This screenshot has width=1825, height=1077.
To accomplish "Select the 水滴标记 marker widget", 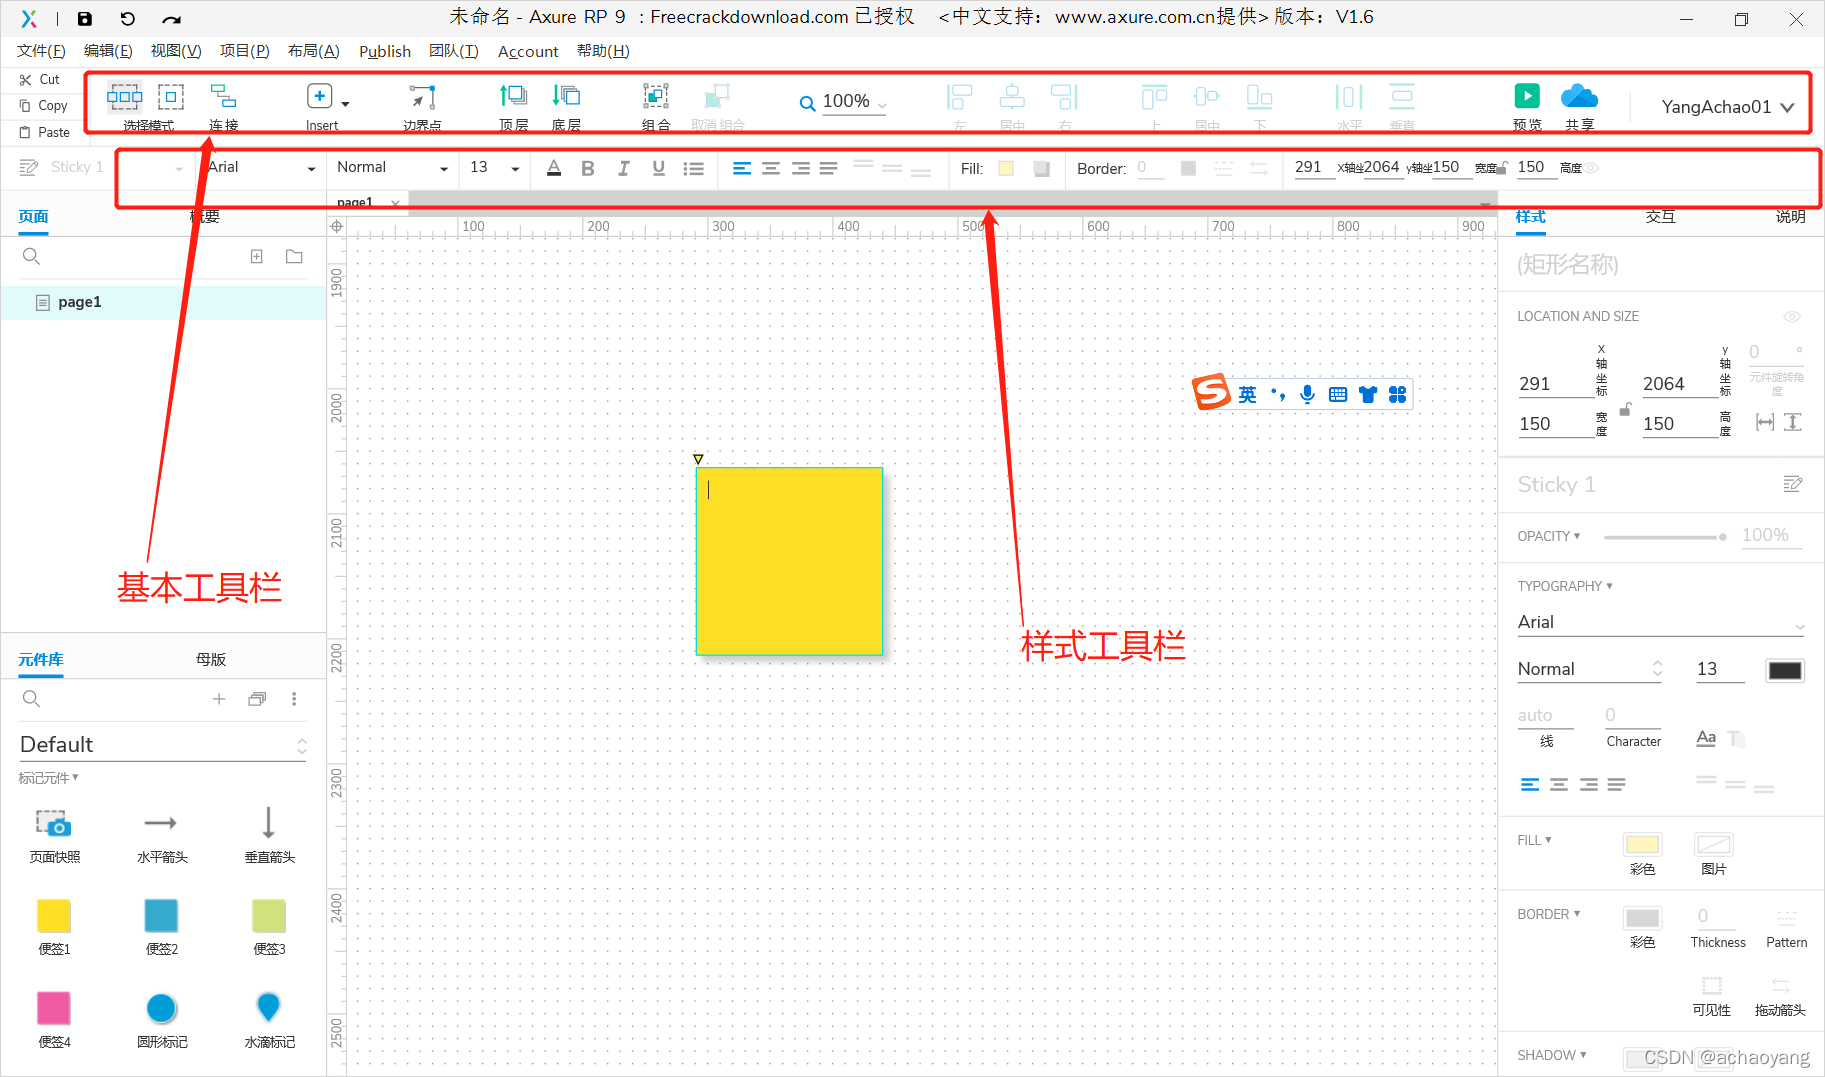I will tap(269, 1019).
